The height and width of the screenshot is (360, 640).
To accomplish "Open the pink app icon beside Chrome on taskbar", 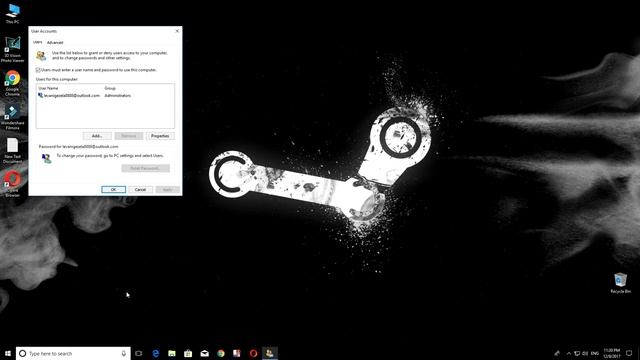I will (237, 353).
